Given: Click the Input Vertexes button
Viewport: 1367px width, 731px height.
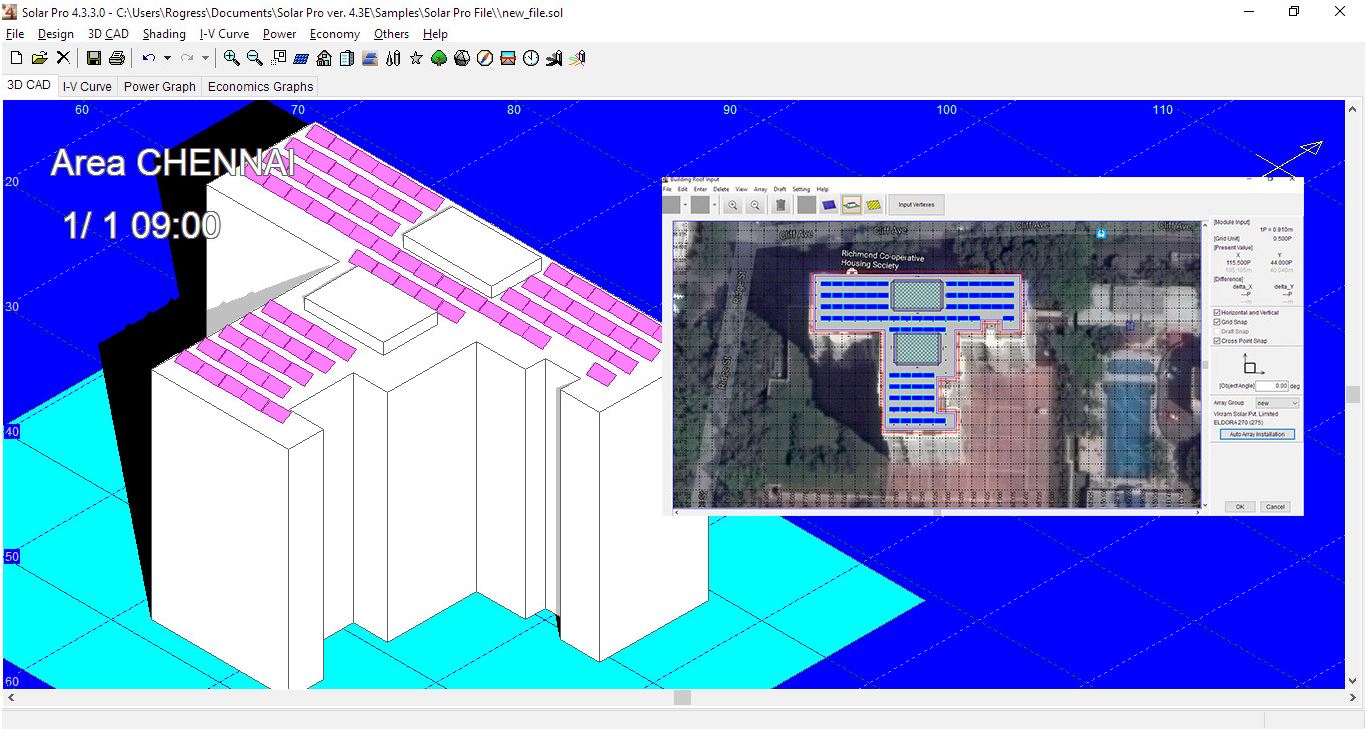Looking at the screenshot, I should pos(916,205).
